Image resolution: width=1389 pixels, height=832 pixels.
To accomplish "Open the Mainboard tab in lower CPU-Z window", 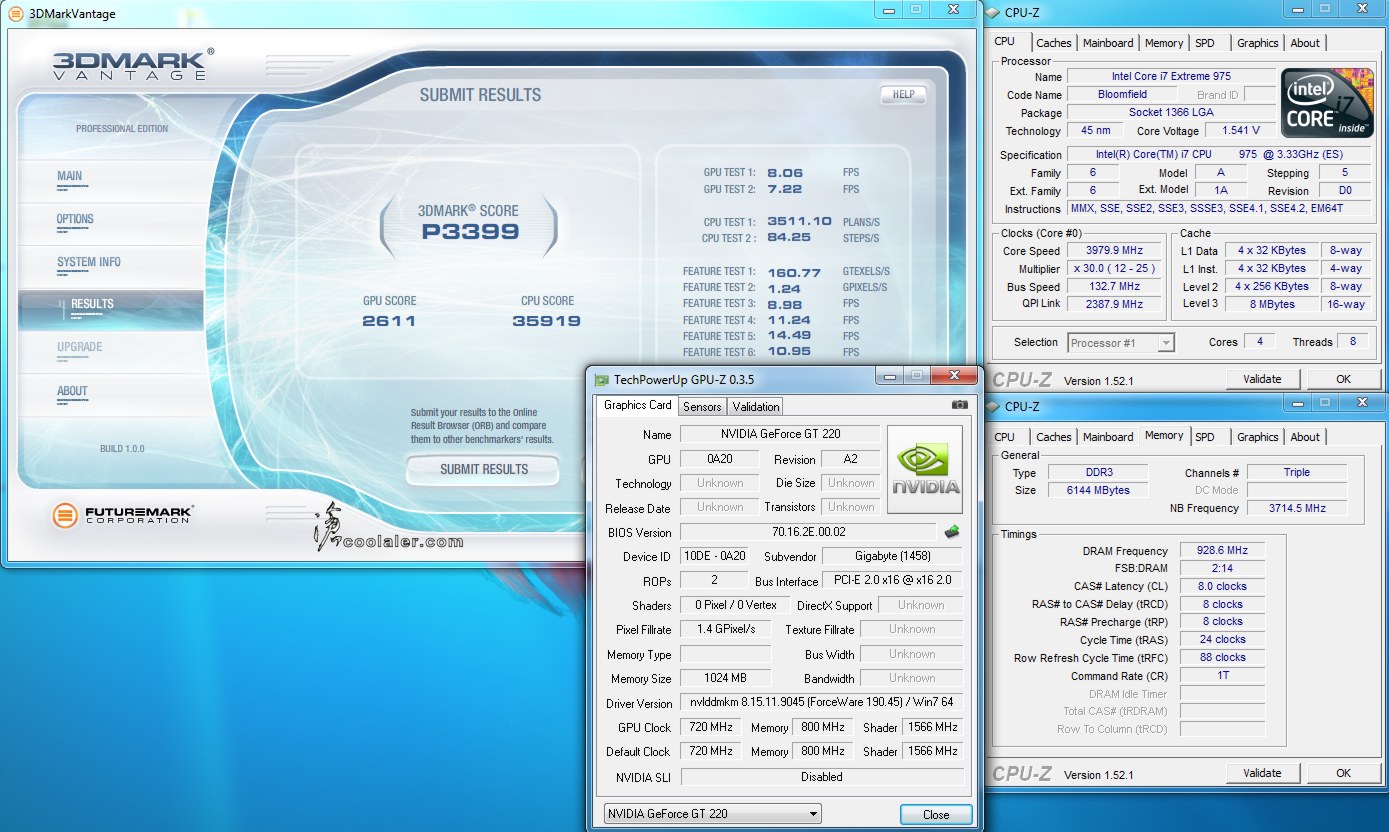I will [x=1108, y=437].
